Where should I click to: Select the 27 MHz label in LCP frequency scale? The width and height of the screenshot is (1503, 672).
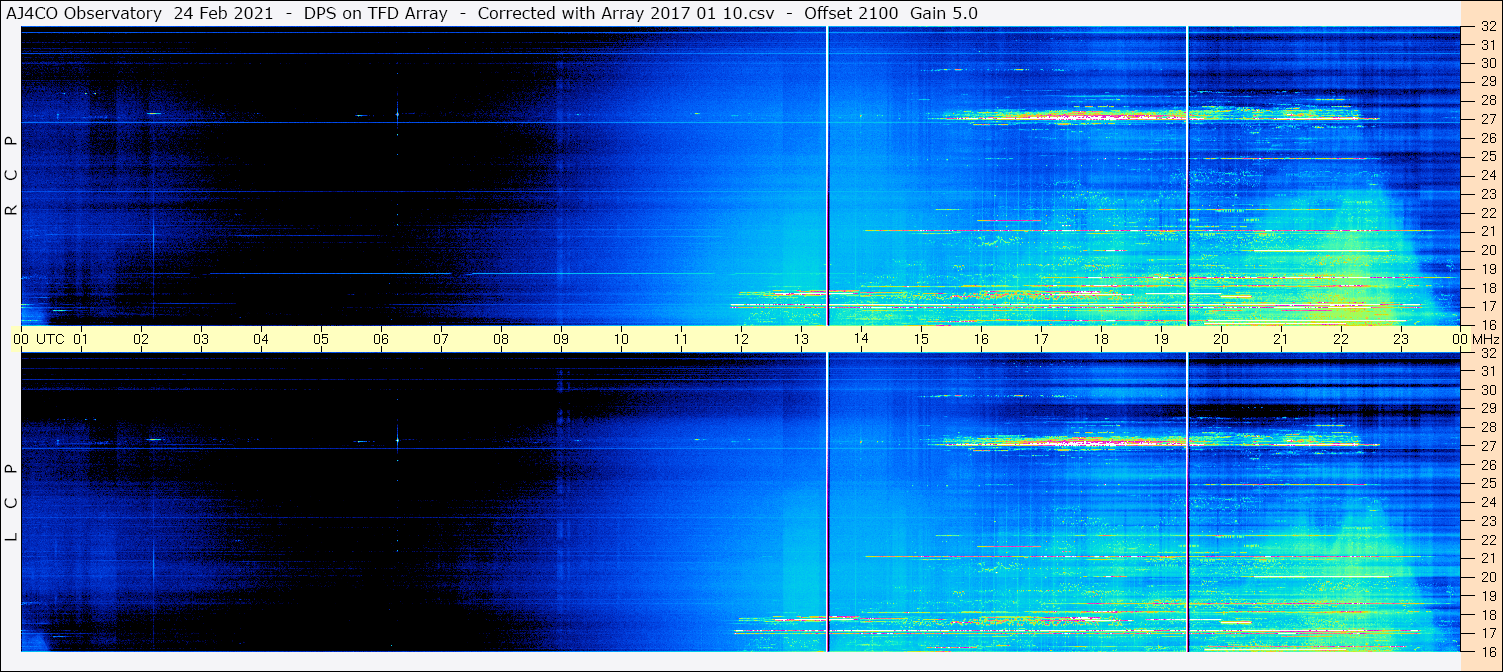tap(1487, 446)
